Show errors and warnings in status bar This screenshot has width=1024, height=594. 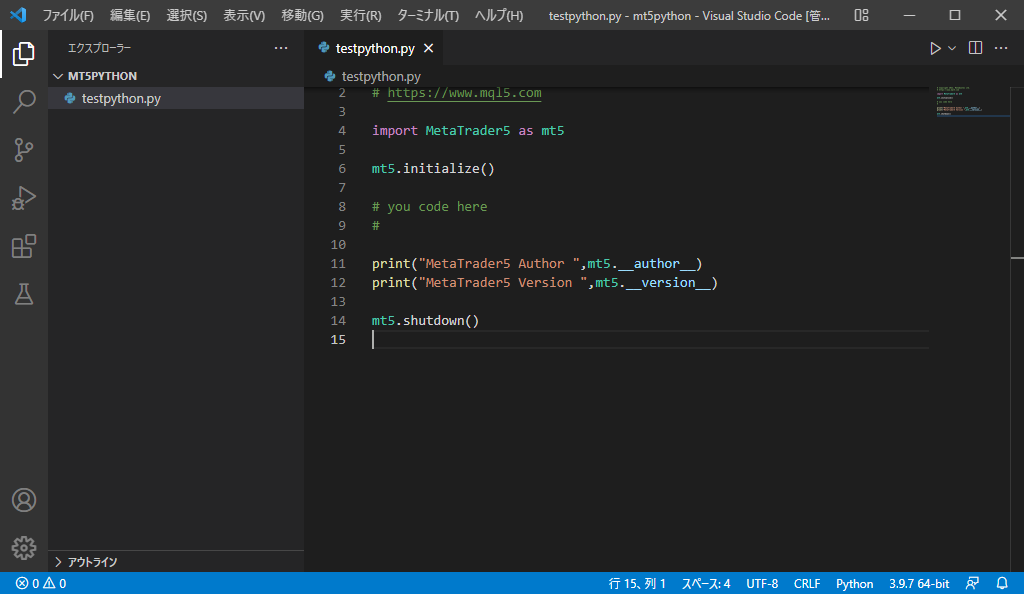click(41, 584)
